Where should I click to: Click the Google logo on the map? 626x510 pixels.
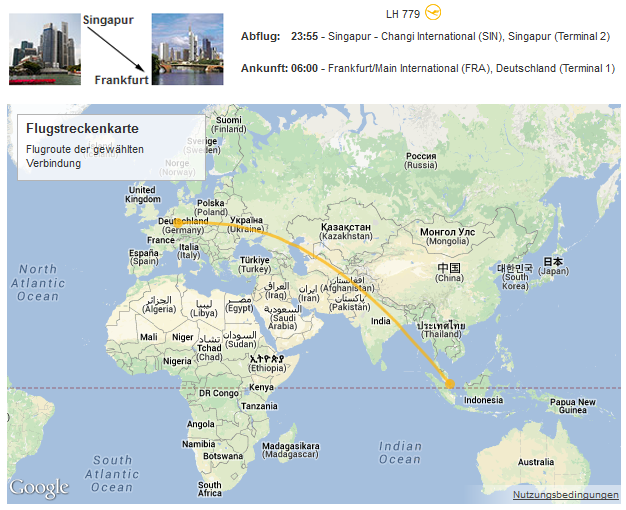pyautogui.click(x=39, y=488)
